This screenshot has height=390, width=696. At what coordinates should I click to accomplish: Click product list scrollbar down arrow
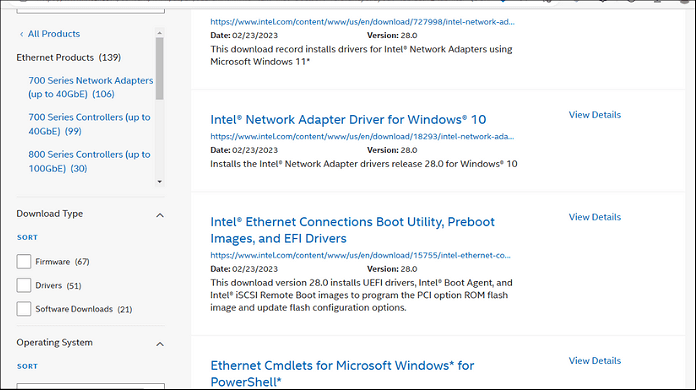(160, 181)
